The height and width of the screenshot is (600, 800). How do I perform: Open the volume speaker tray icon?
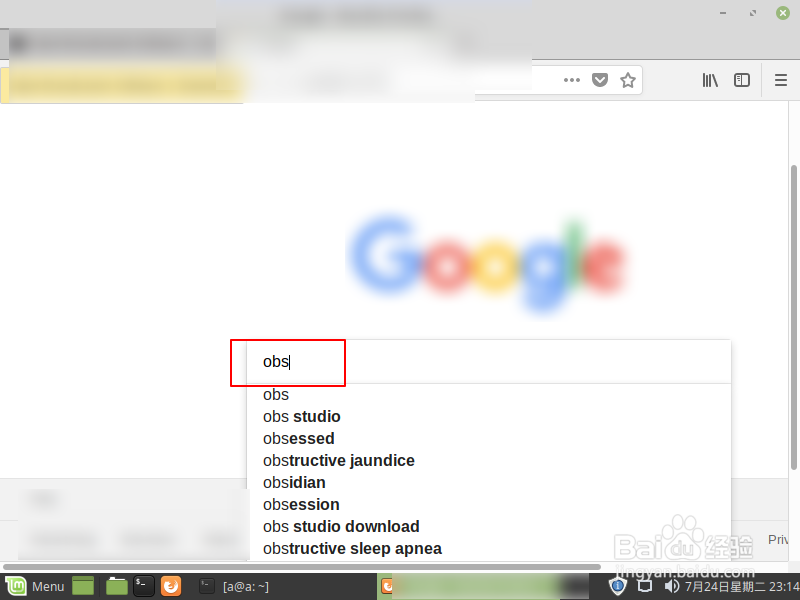pyautogui.click(x=671, y=586)
